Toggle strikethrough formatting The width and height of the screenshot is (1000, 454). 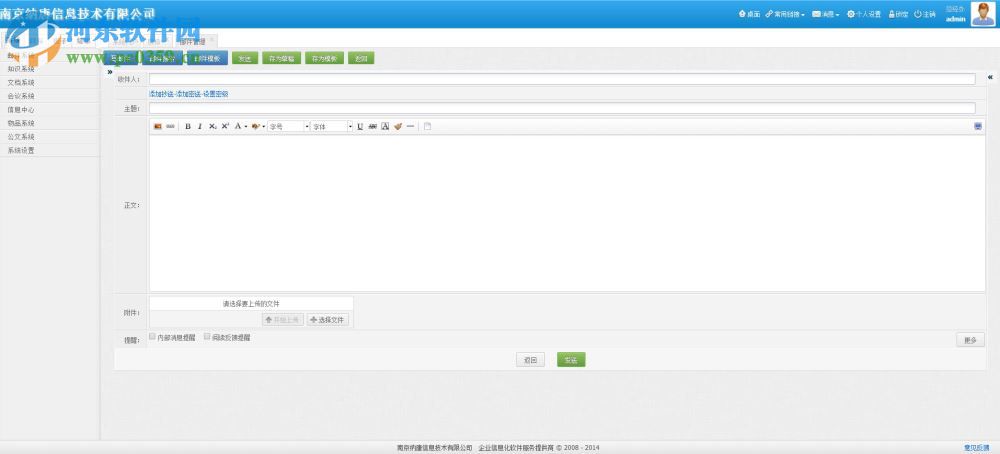tap(372, 127)
